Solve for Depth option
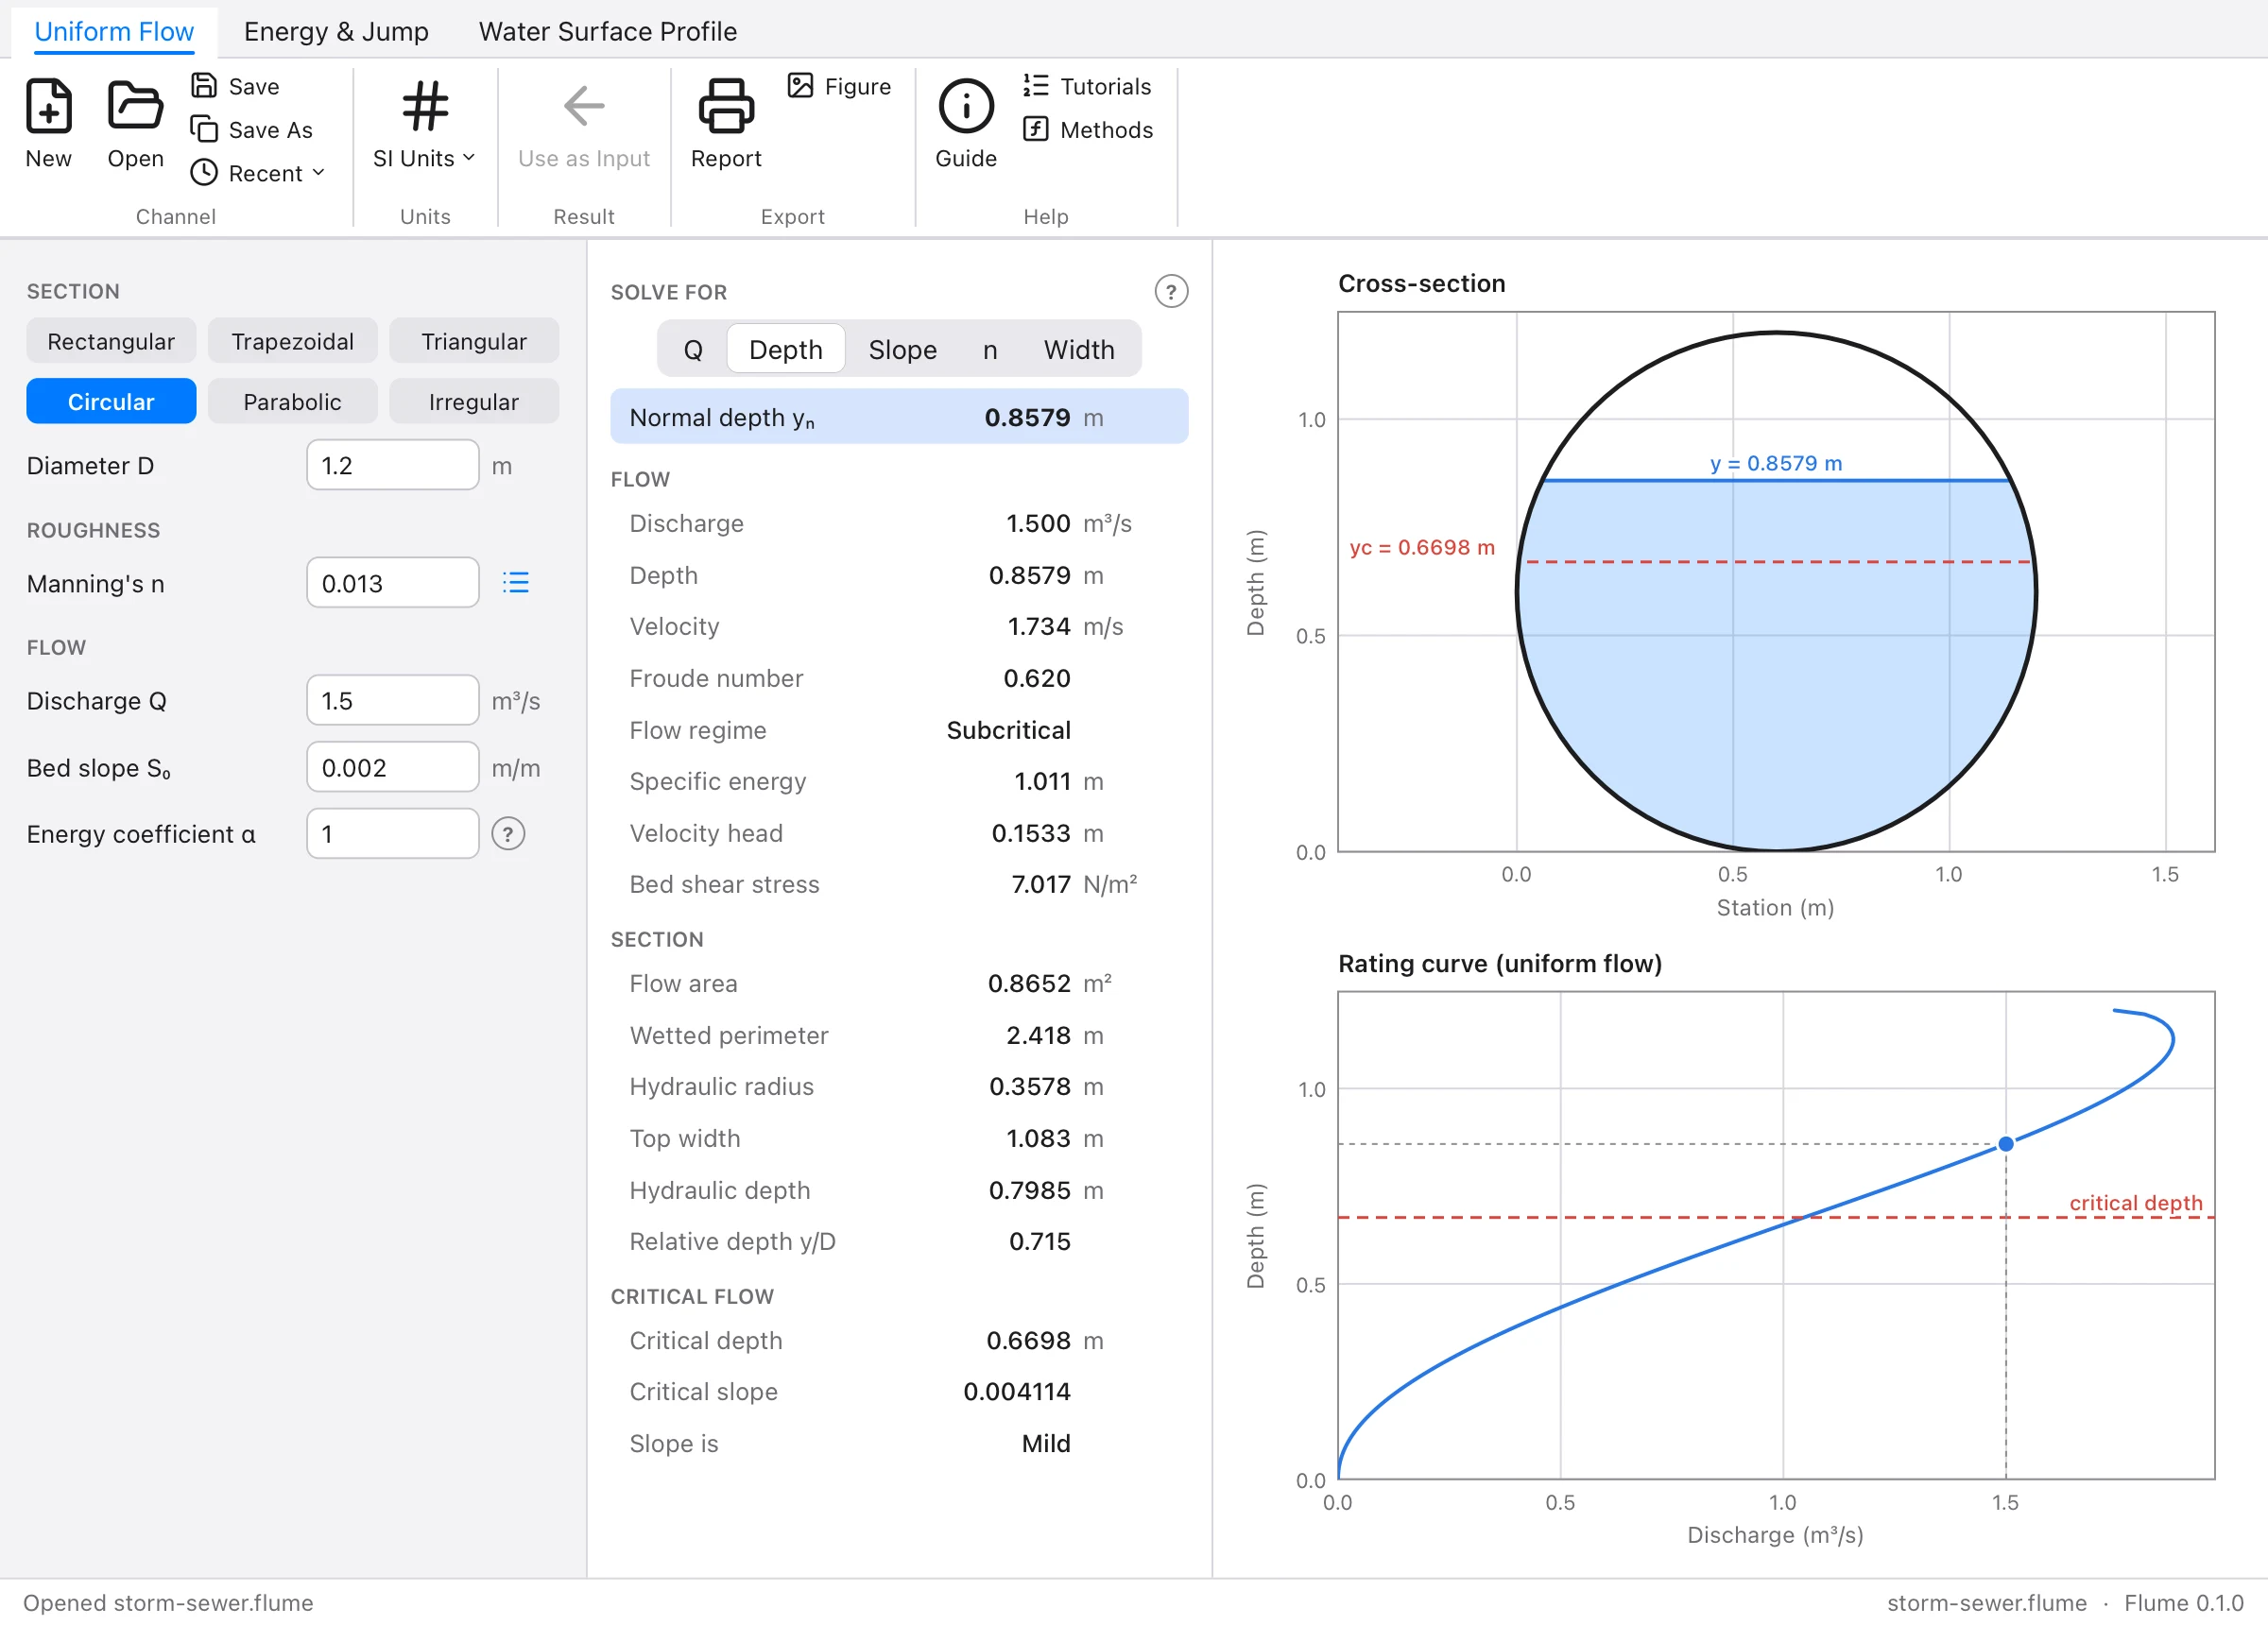Viewport: 2268px width, 1625px height. 786,349
